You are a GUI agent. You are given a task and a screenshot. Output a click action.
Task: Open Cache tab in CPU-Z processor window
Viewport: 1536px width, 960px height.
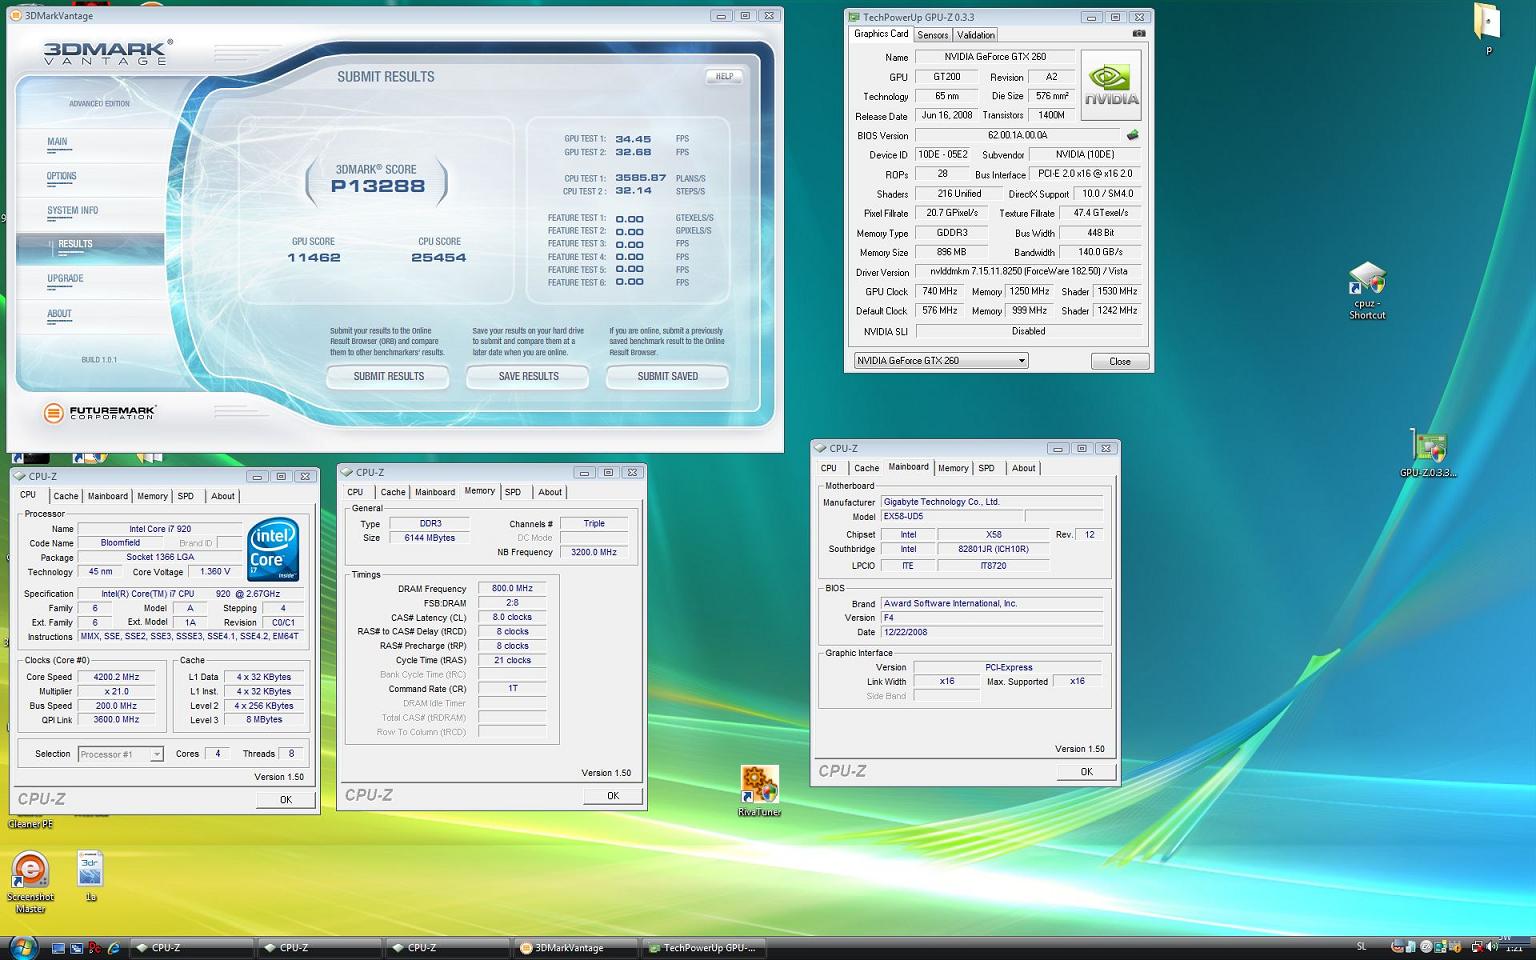[x=66, y=496]
